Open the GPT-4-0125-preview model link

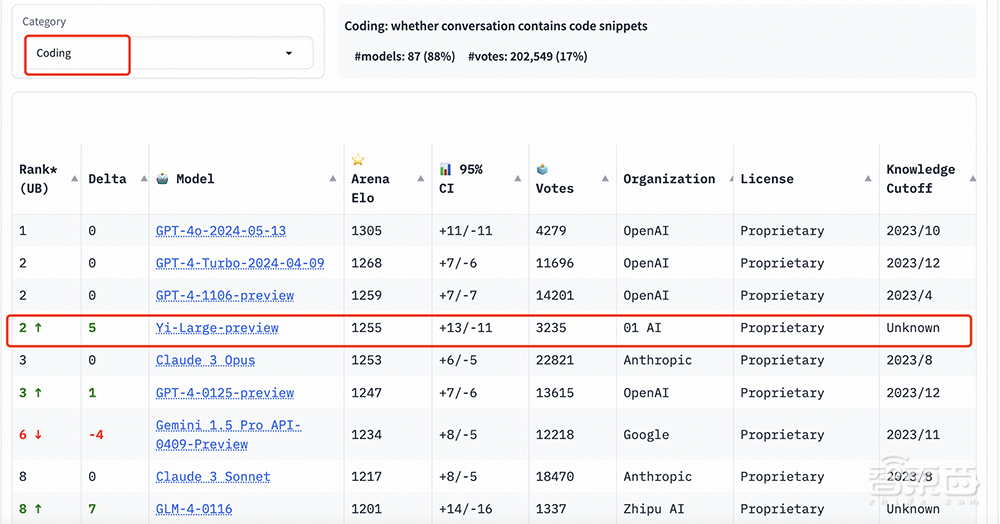tap(224, 393)
